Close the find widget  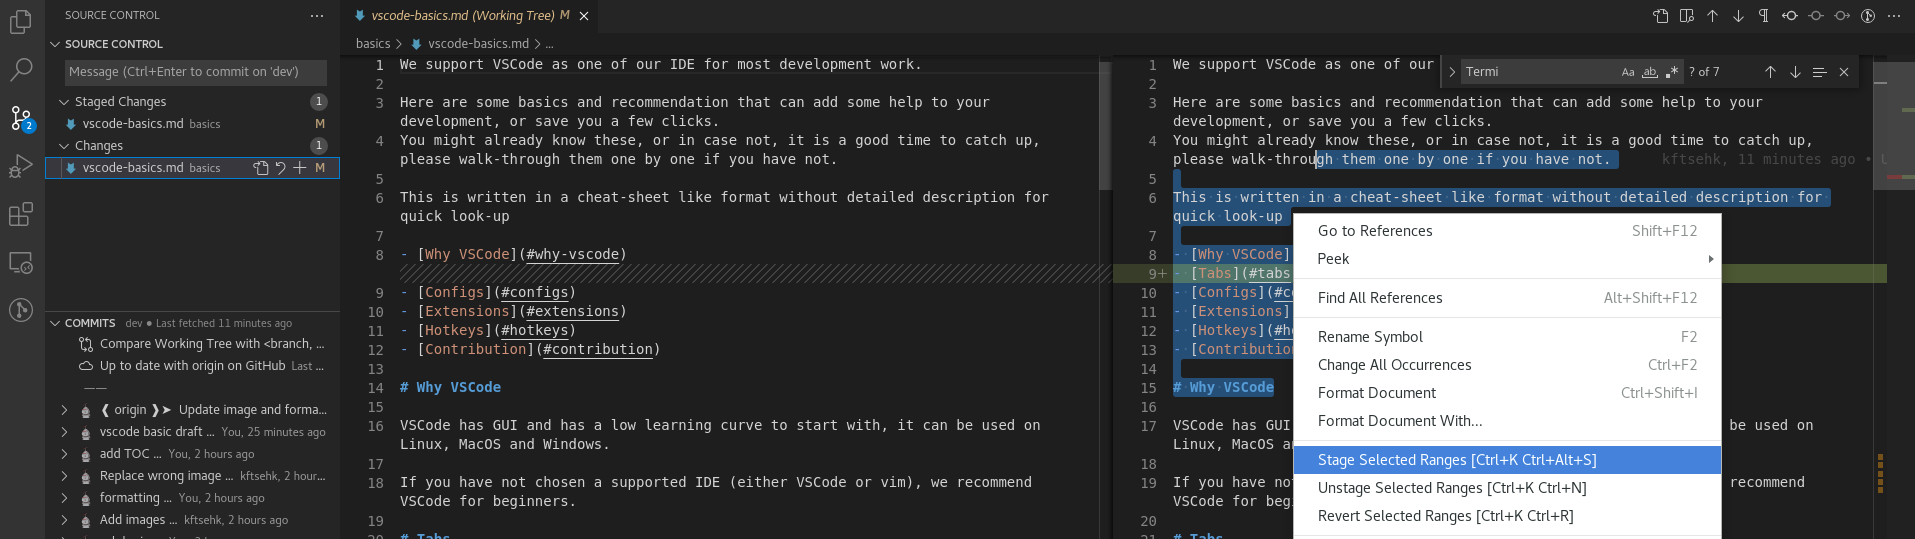click(x=1844, y=72)
